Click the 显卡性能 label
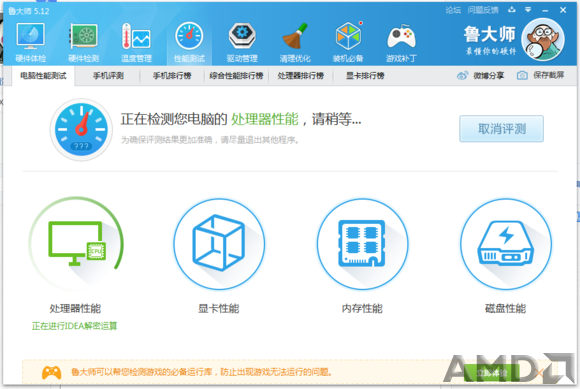 tap(219, 308)
